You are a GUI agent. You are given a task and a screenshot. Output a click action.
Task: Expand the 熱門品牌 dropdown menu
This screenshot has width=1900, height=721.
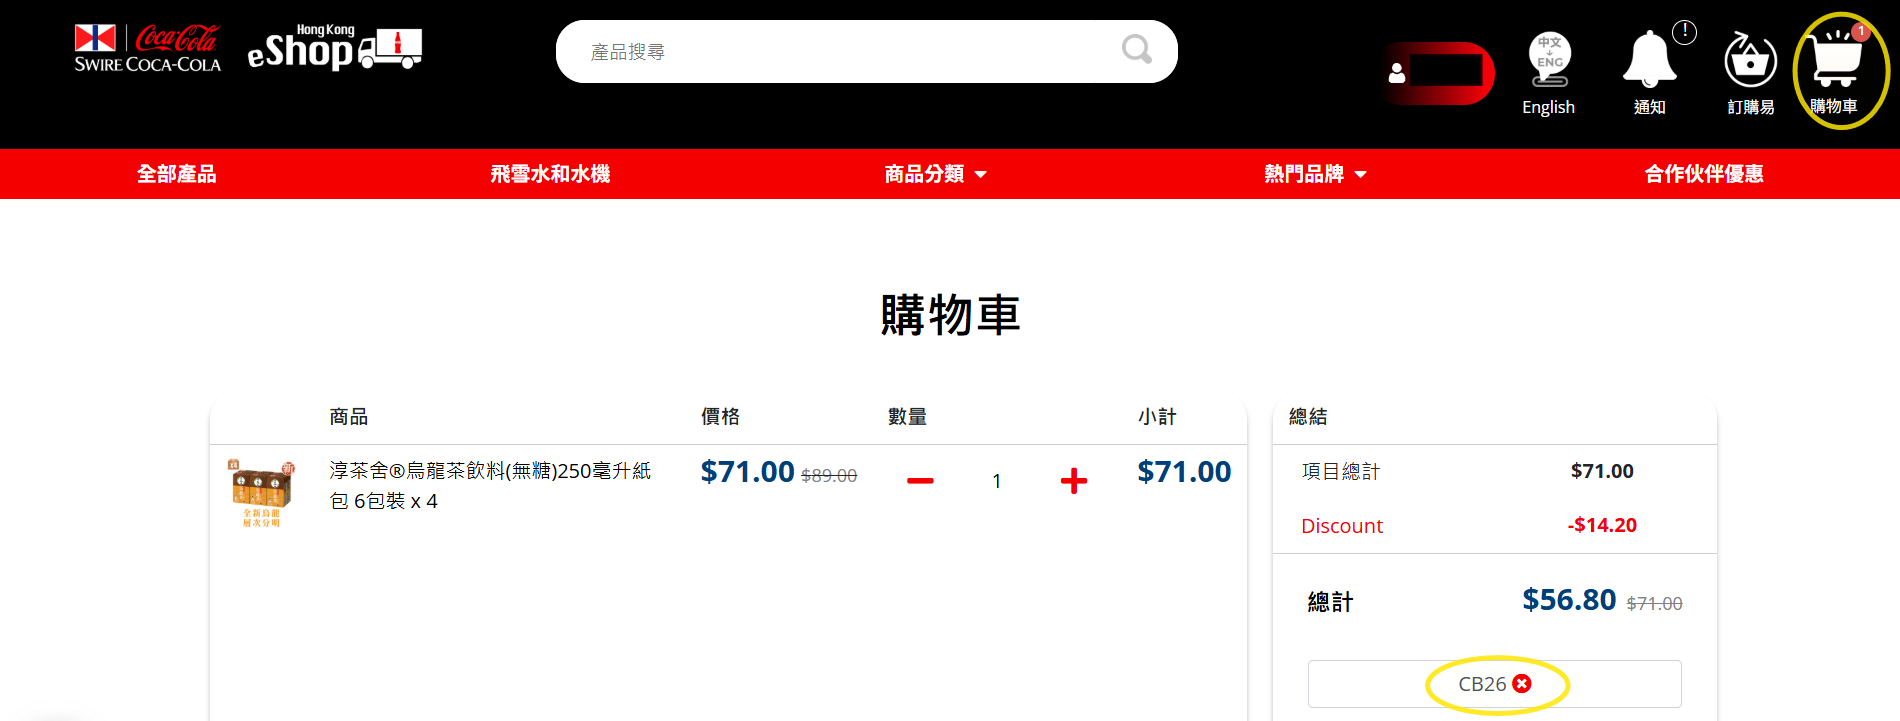[1314, 174]
